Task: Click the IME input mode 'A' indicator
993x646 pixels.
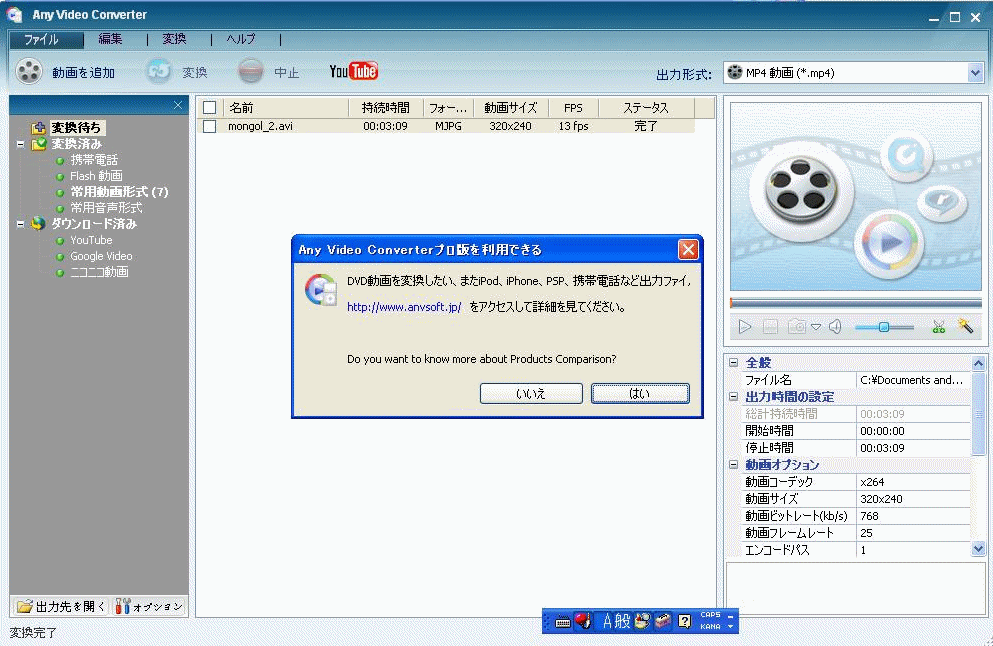Action: point(607,621)
